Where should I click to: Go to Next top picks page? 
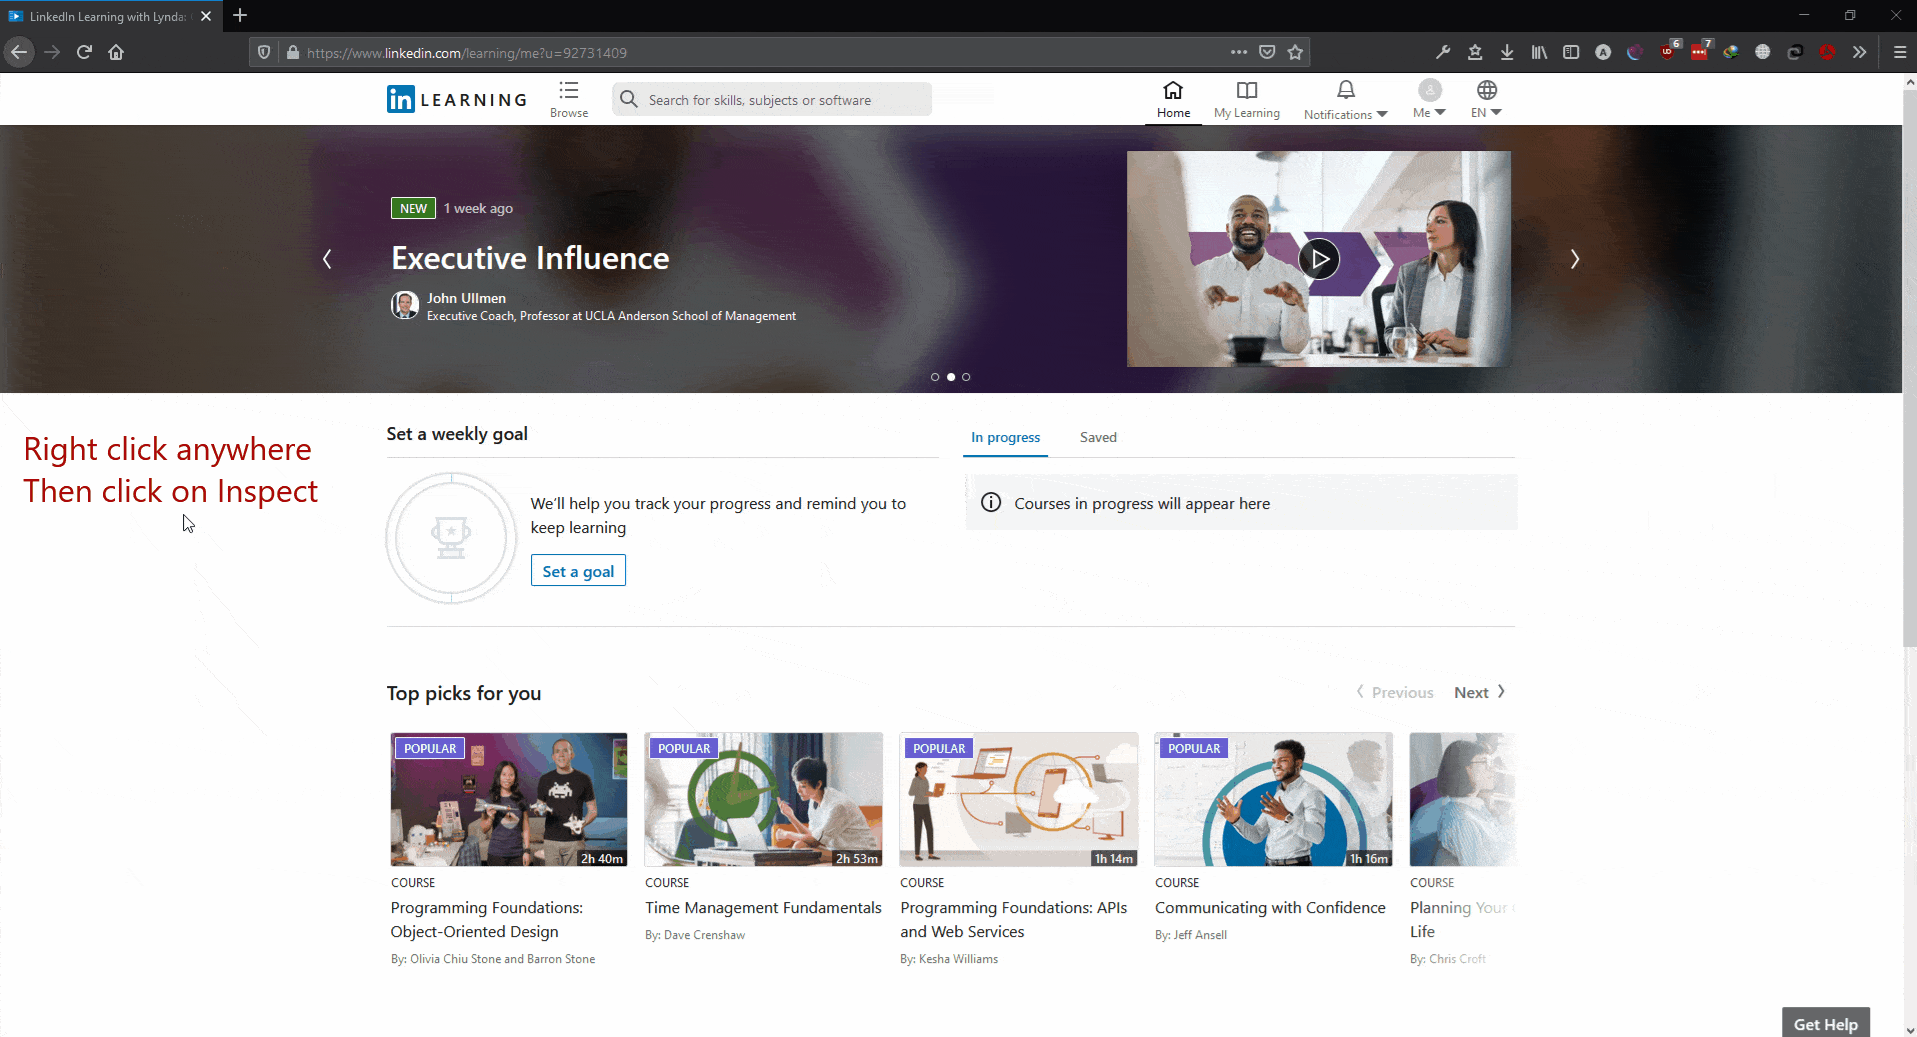[1479, 692]
